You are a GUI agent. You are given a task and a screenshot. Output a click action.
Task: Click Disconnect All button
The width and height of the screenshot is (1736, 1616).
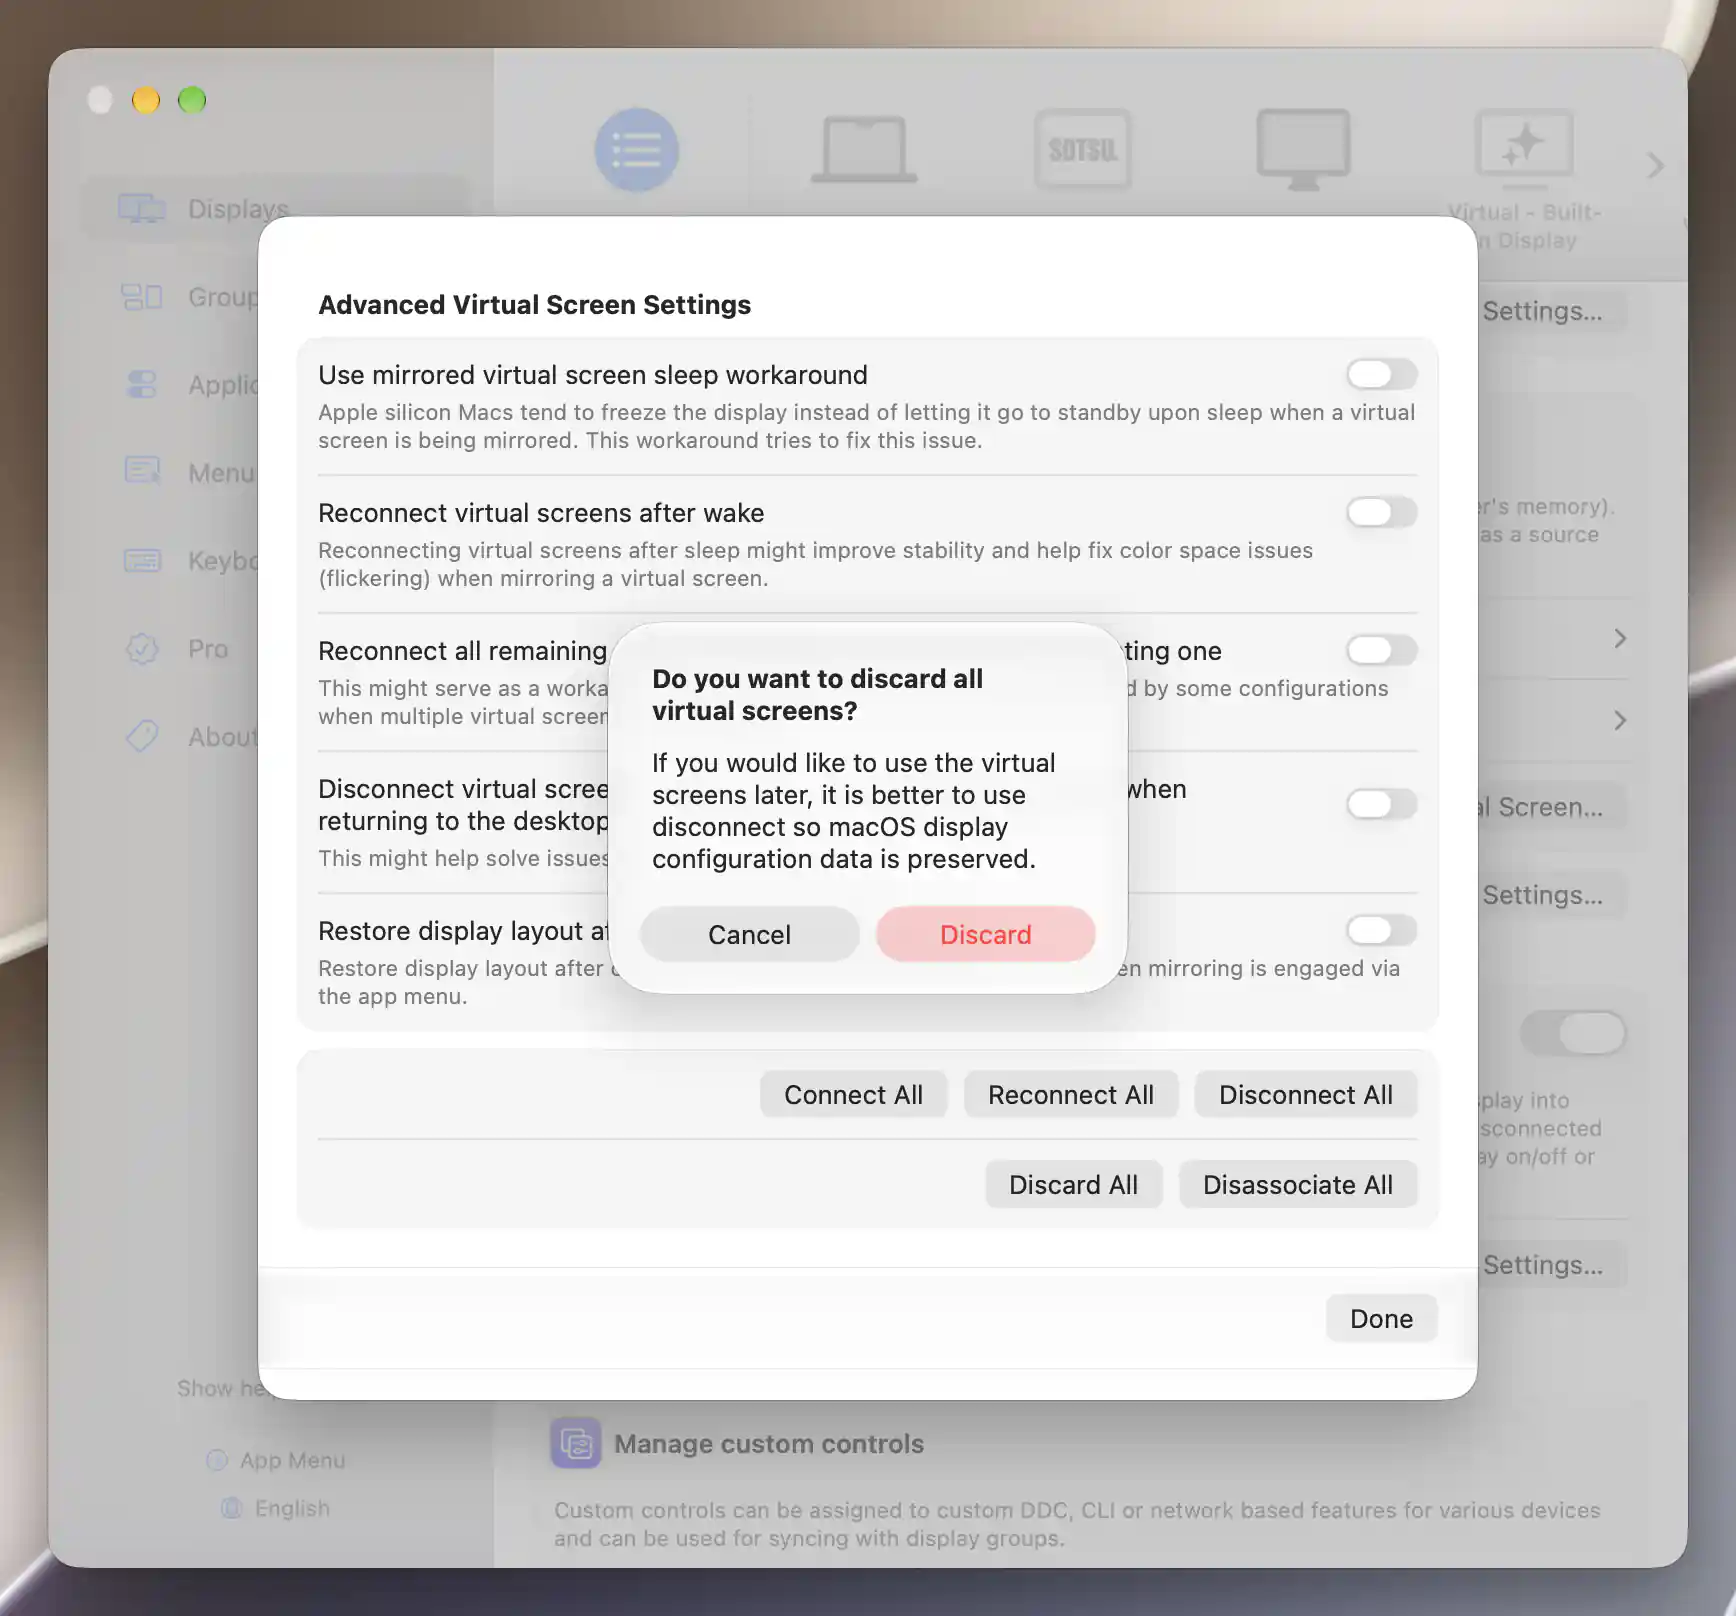[1306, 1095]
